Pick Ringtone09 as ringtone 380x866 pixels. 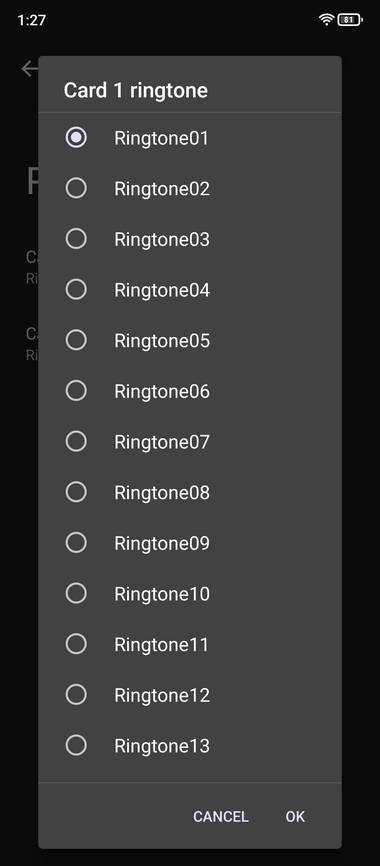[189, 543]
